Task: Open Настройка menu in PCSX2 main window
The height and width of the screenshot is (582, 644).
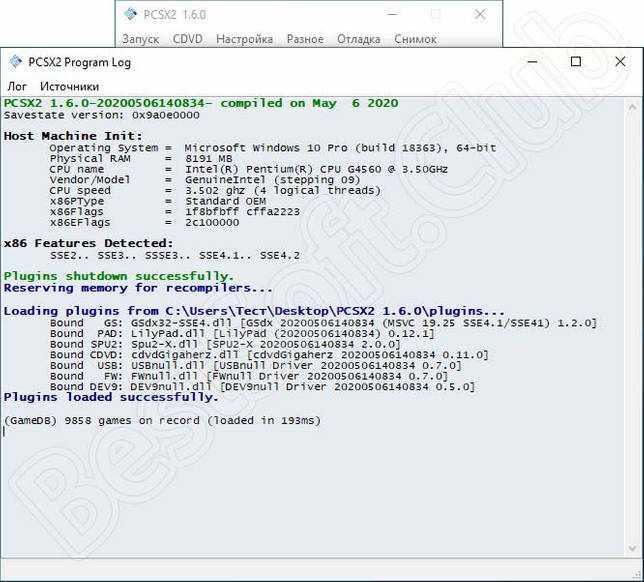Action: click(x=244, y=39)
